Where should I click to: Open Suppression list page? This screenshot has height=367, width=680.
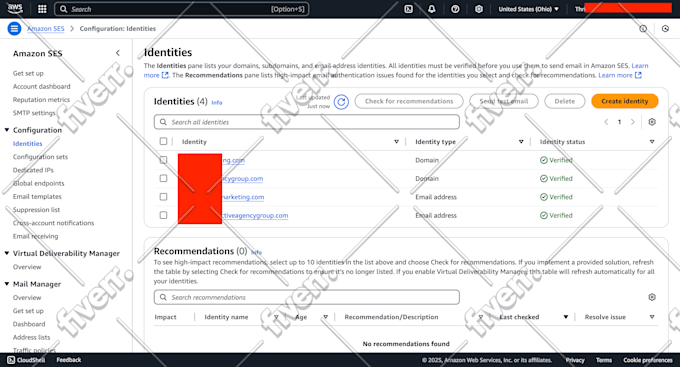click(36, 210)
